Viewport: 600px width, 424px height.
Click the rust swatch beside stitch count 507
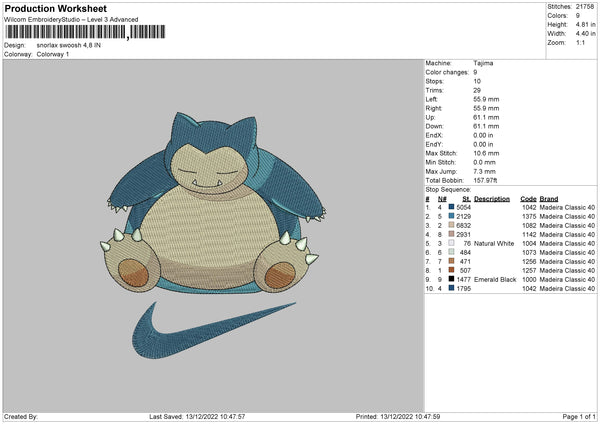(452, 270)
